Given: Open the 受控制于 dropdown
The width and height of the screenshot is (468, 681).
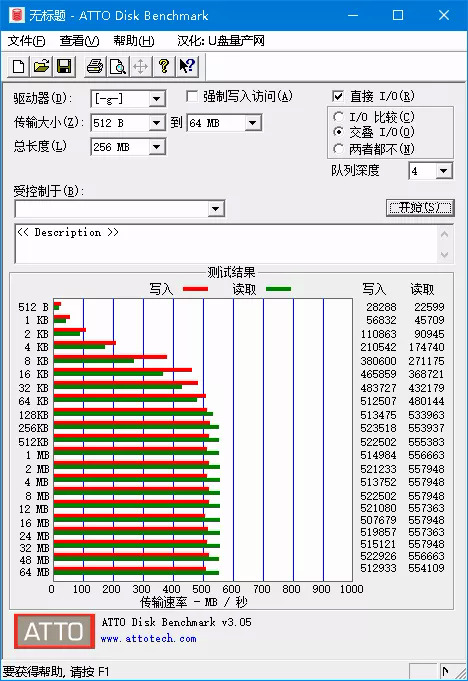Looking at the screenshot, I should [x=215, y=209].
